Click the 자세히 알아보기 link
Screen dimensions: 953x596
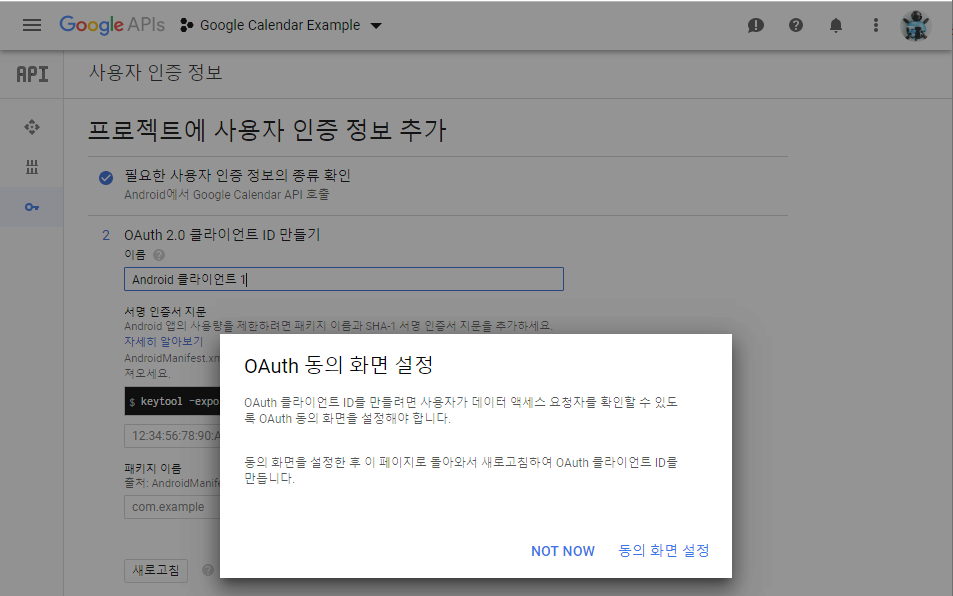163,341
